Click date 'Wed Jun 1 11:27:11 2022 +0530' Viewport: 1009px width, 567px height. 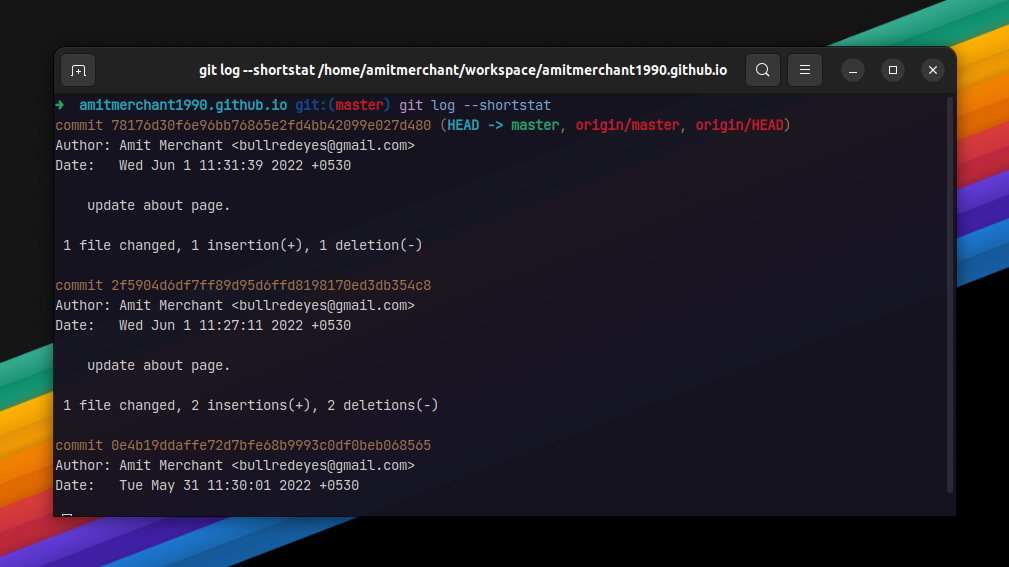coord(235,326)
